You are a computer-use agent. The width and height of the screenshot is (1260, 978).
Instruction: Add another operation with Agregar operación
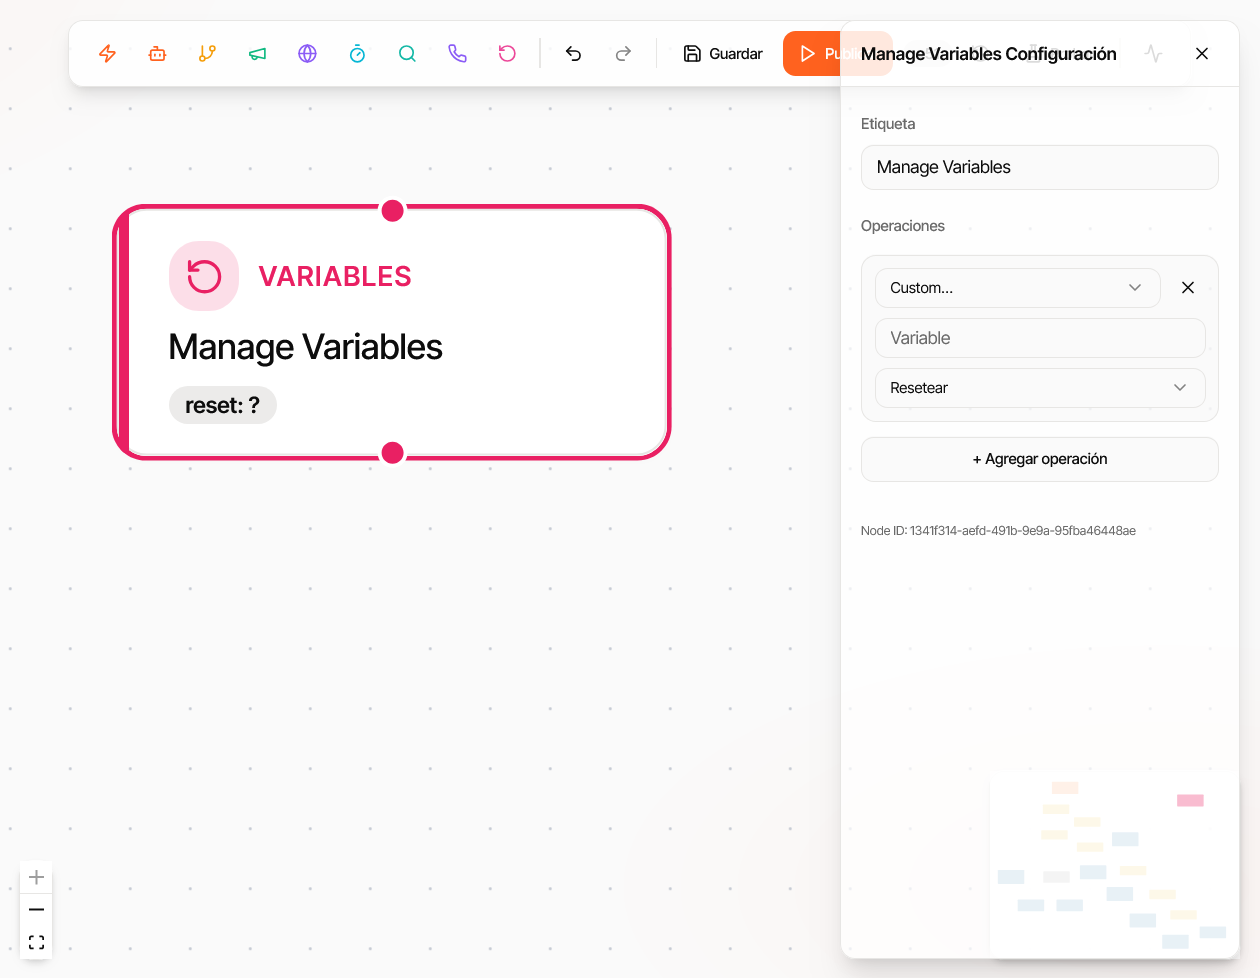1039,459
